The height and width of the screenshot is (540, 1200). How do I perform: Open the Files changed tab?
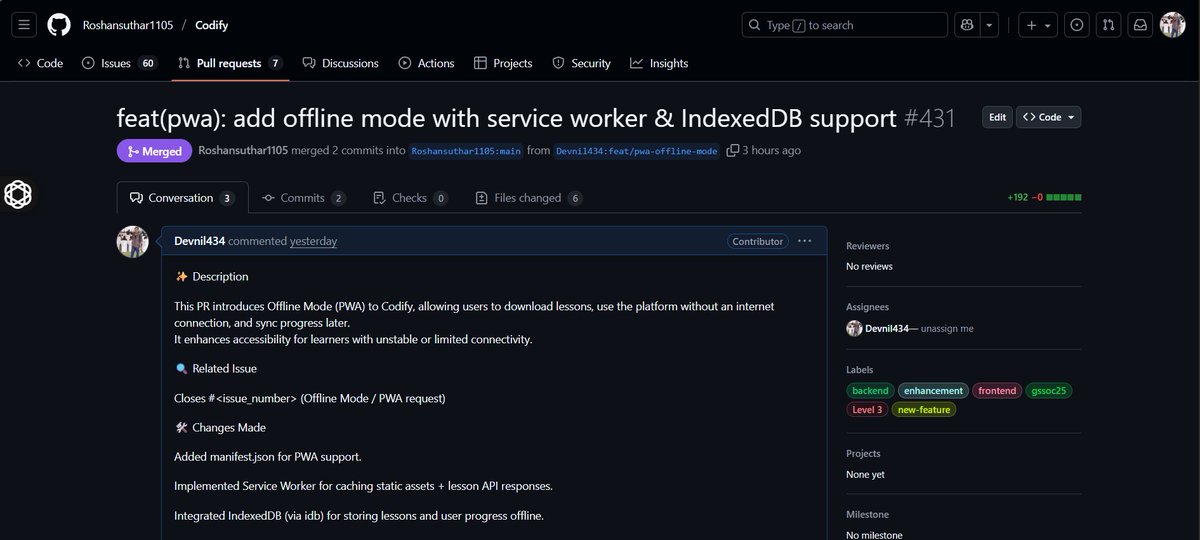(529, 198)
